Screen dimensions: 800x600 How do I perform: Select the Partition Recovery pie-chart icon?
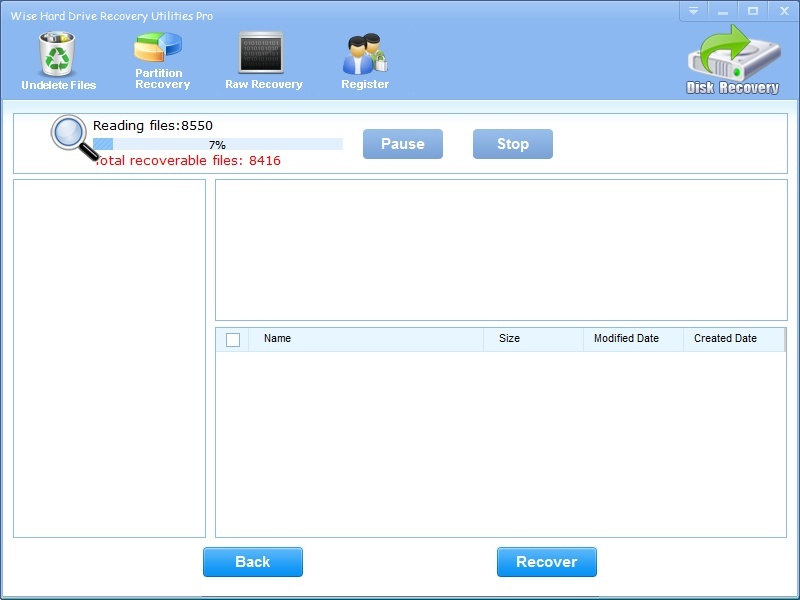[x=158, y=47]
